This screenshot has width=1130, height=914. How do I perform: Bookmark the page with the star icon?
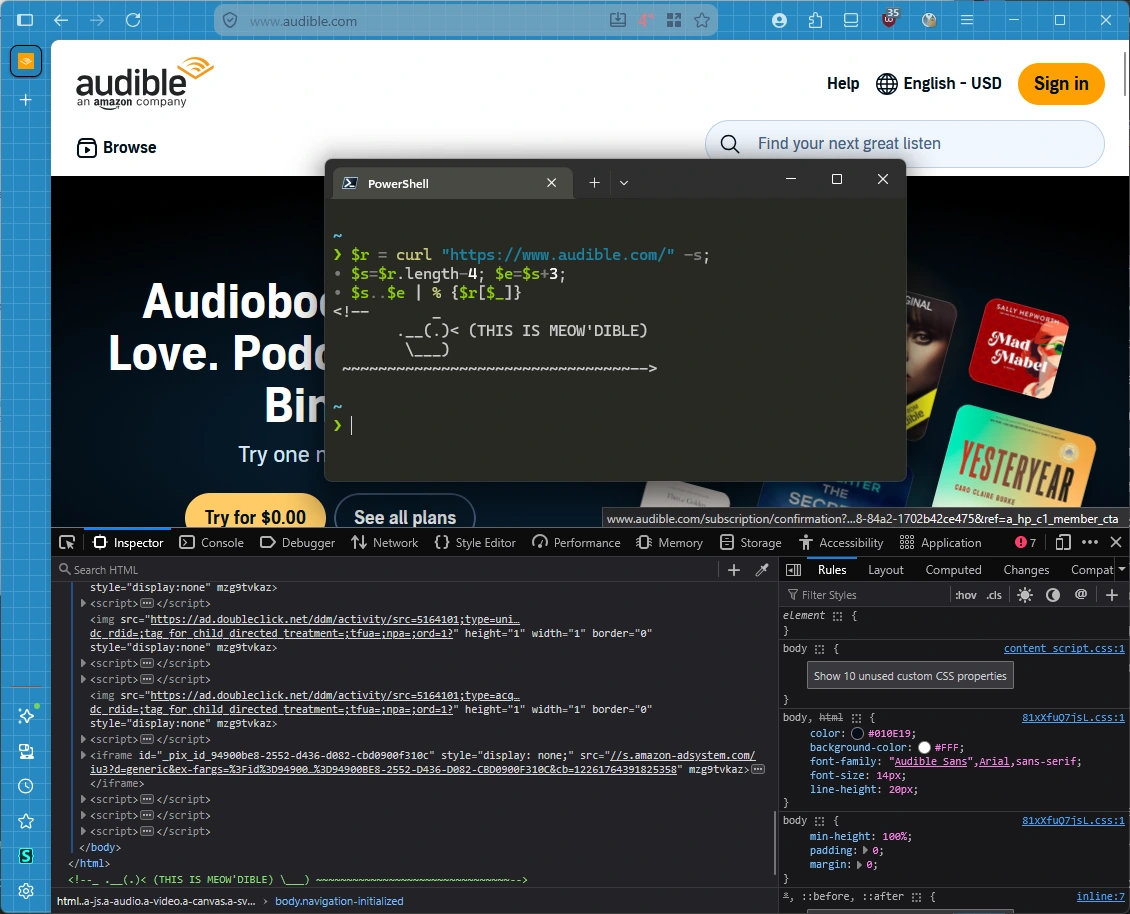click(x=702, y=20)
